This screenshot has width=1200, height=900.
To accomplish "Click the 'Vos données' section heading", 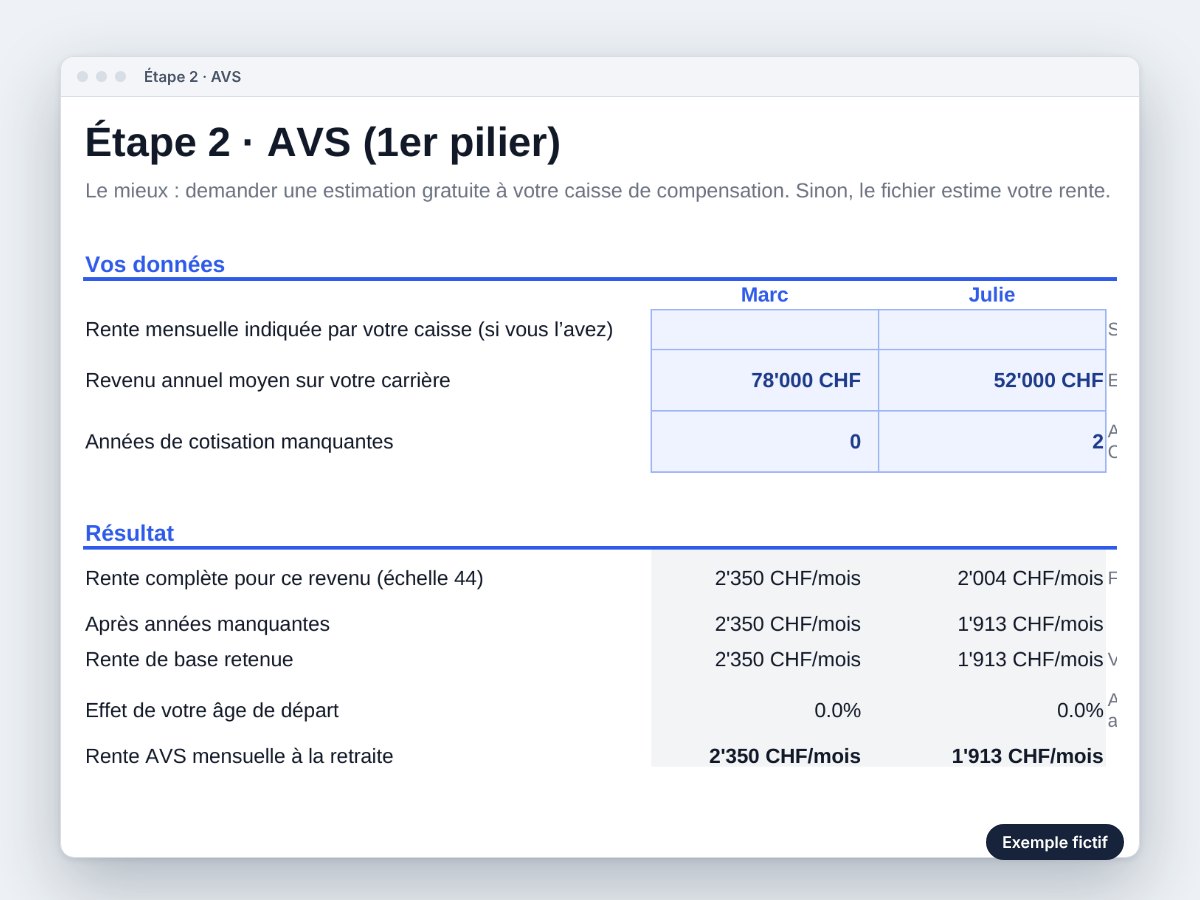I will 155,264.
